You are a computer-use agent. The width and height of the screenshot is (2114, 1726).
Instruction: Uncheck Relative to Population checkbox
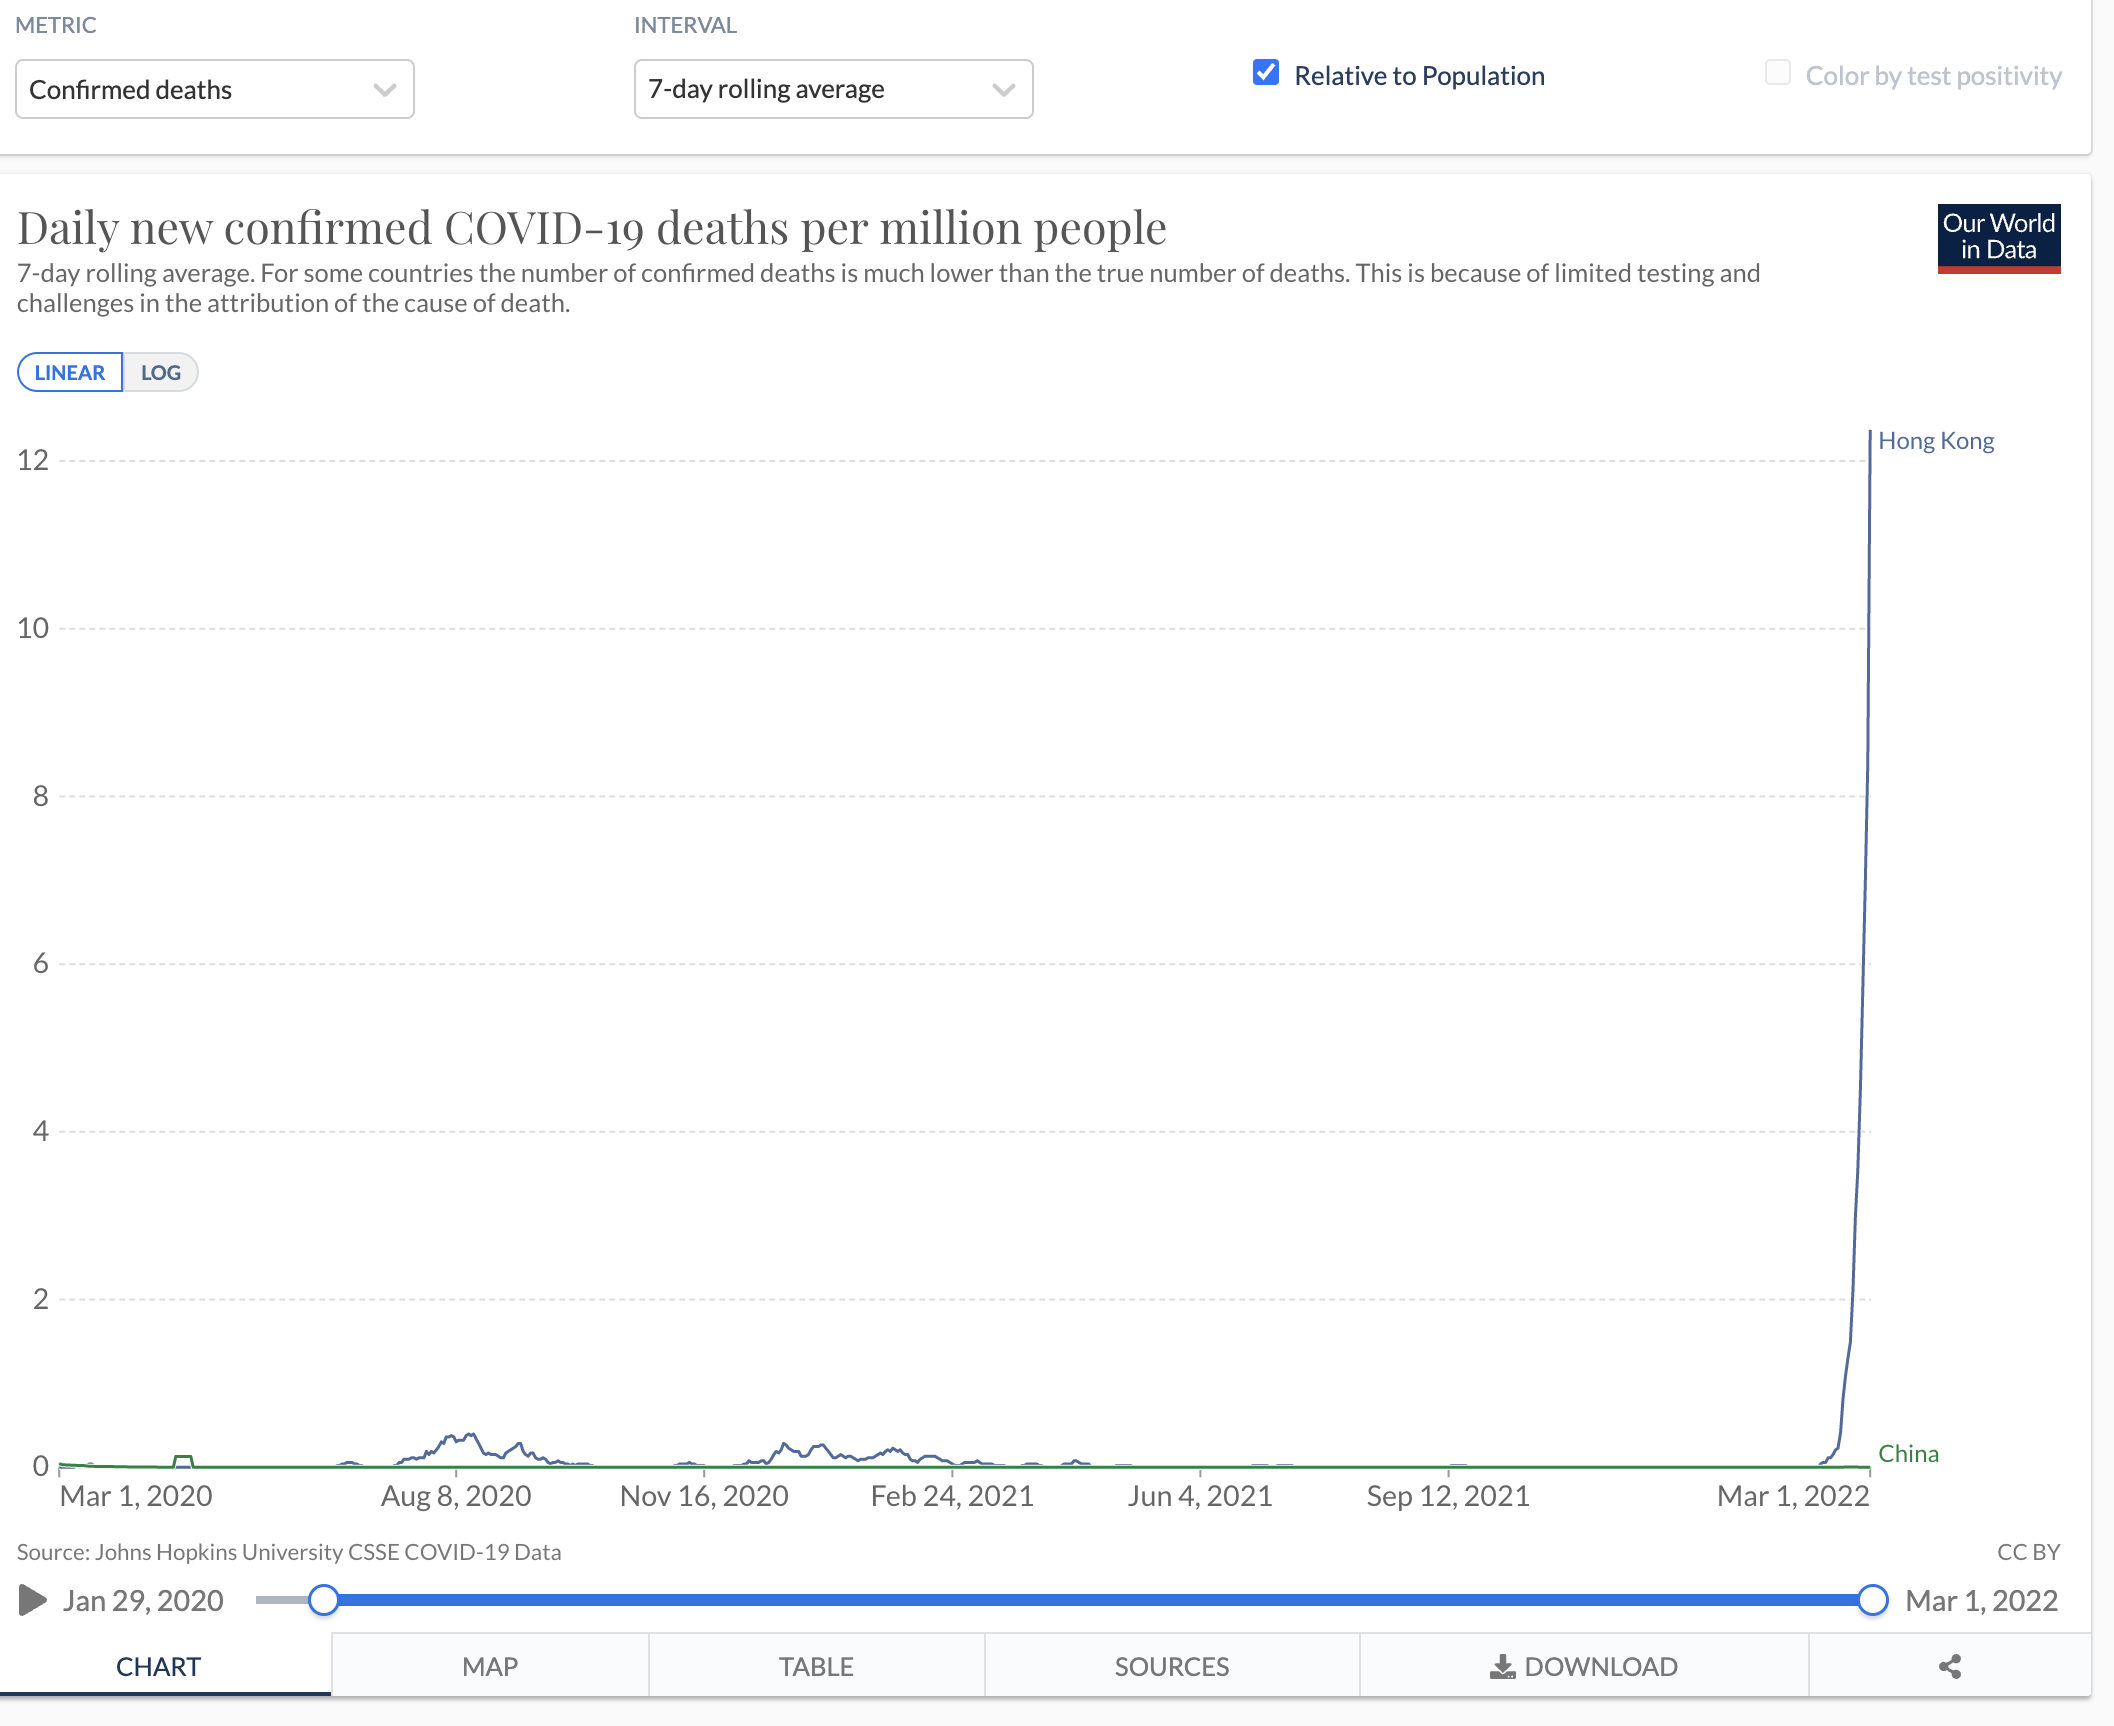[x=1266, y=73]
